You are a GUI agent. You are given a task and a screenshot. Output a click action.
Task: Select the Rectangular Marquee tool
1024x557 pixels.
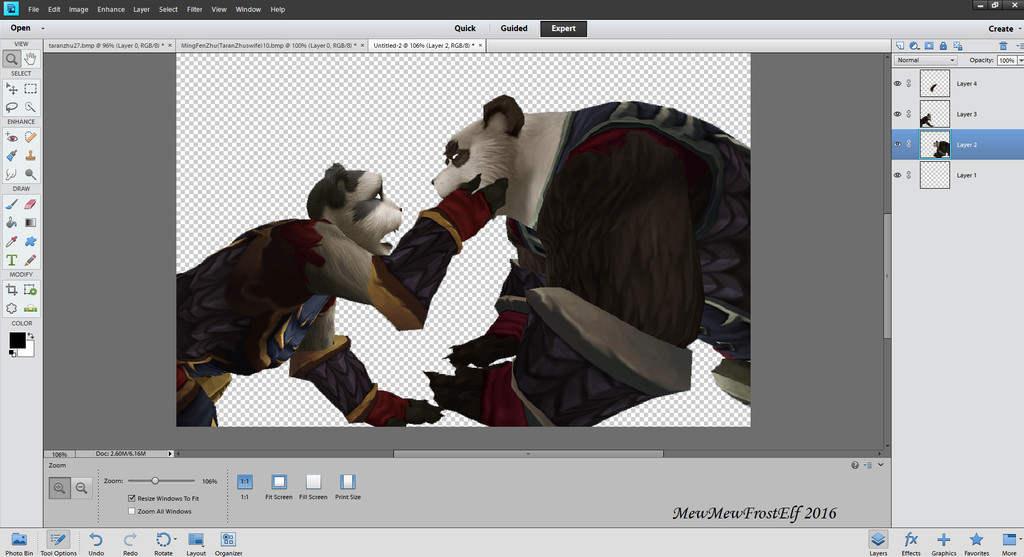tap(31, 89)
